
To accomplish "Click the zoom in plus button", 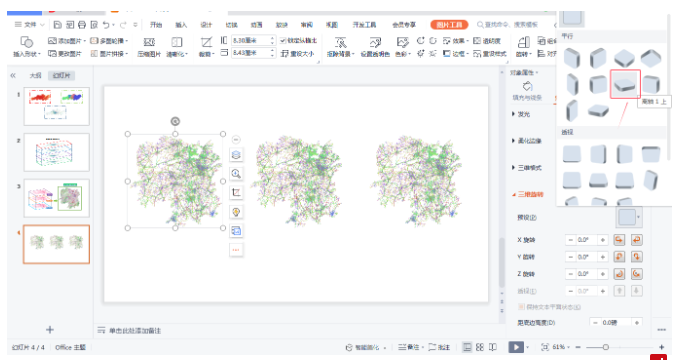I will (661, 347).
